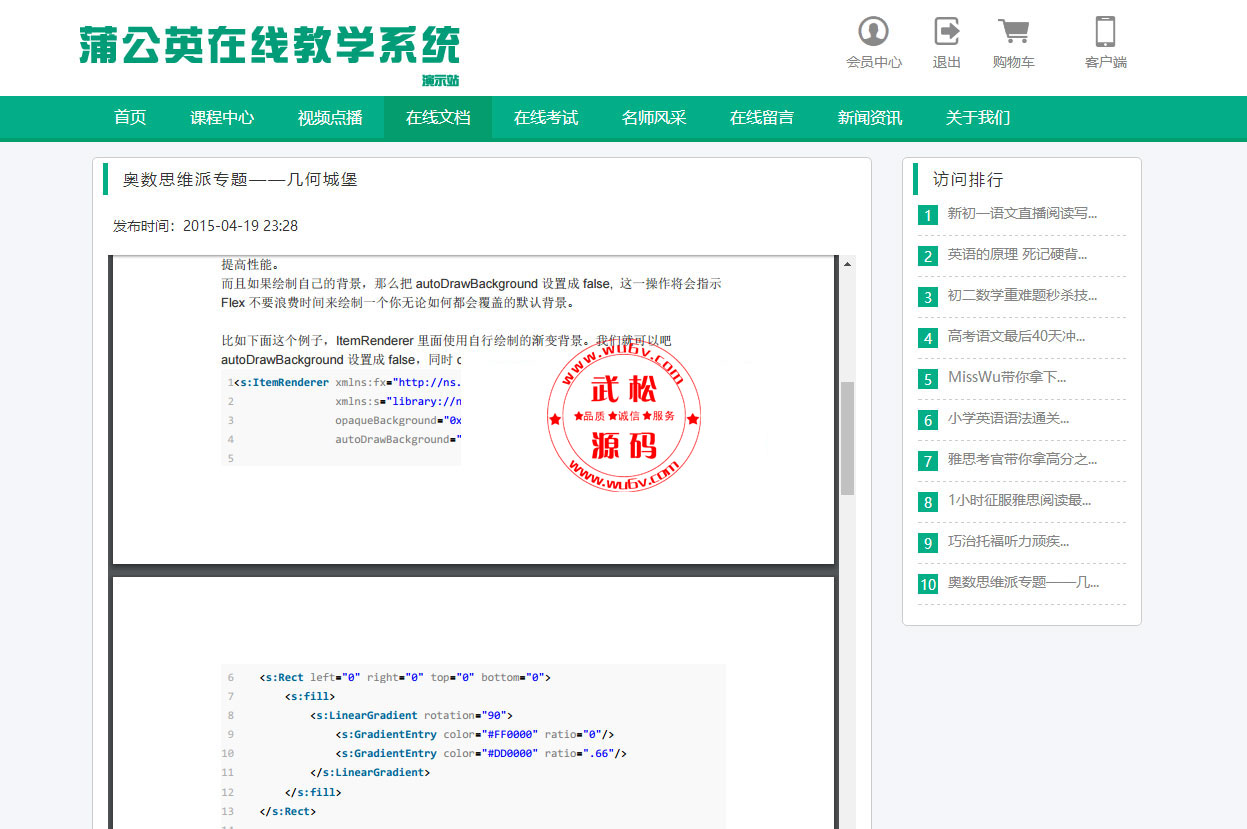Open the member center icon
The width and height of the screenshot is (1247, 829).
click(x=873, y=31)
